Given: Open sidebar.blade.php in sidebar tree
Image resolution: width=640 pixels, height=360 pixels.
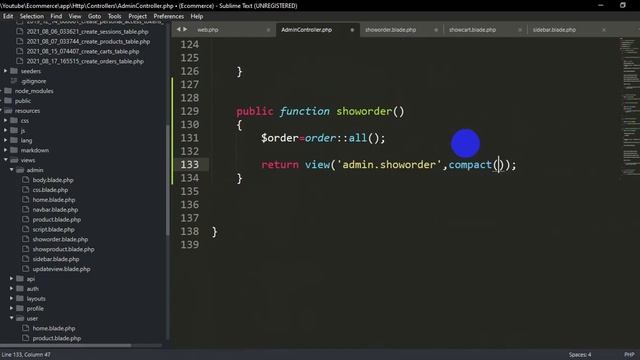Looking at the screenshot, I should [56, 259].
